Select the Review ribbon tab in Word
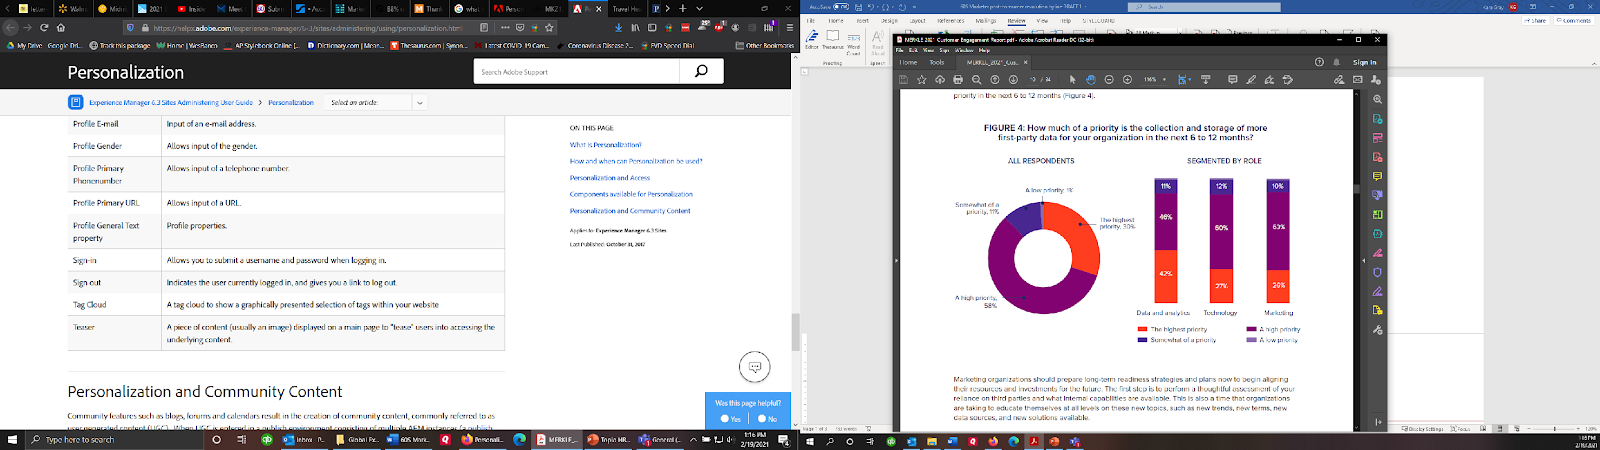This screenshot has width=1600, height=450. coord(1016,20)
